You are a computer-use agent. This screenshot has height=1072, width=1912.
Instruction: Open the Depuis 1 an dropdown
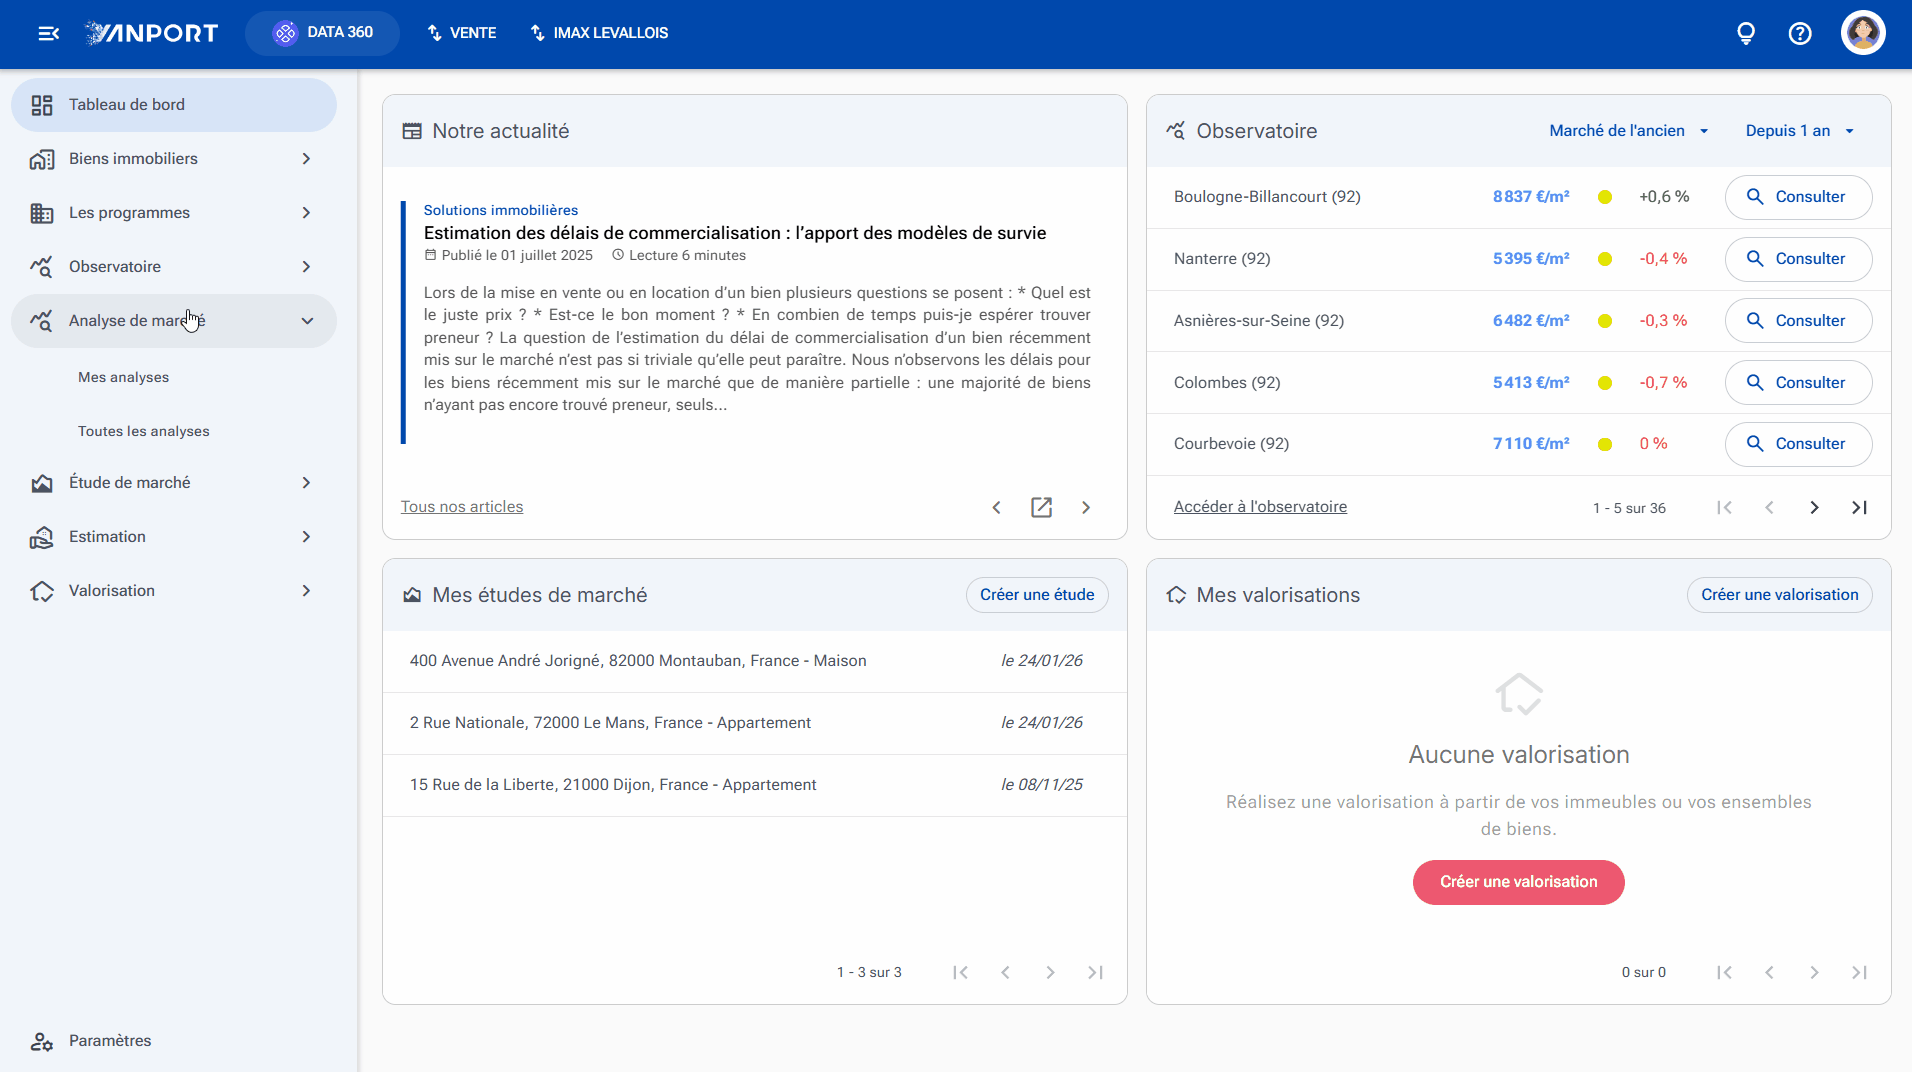click(x=1800, y=131)
